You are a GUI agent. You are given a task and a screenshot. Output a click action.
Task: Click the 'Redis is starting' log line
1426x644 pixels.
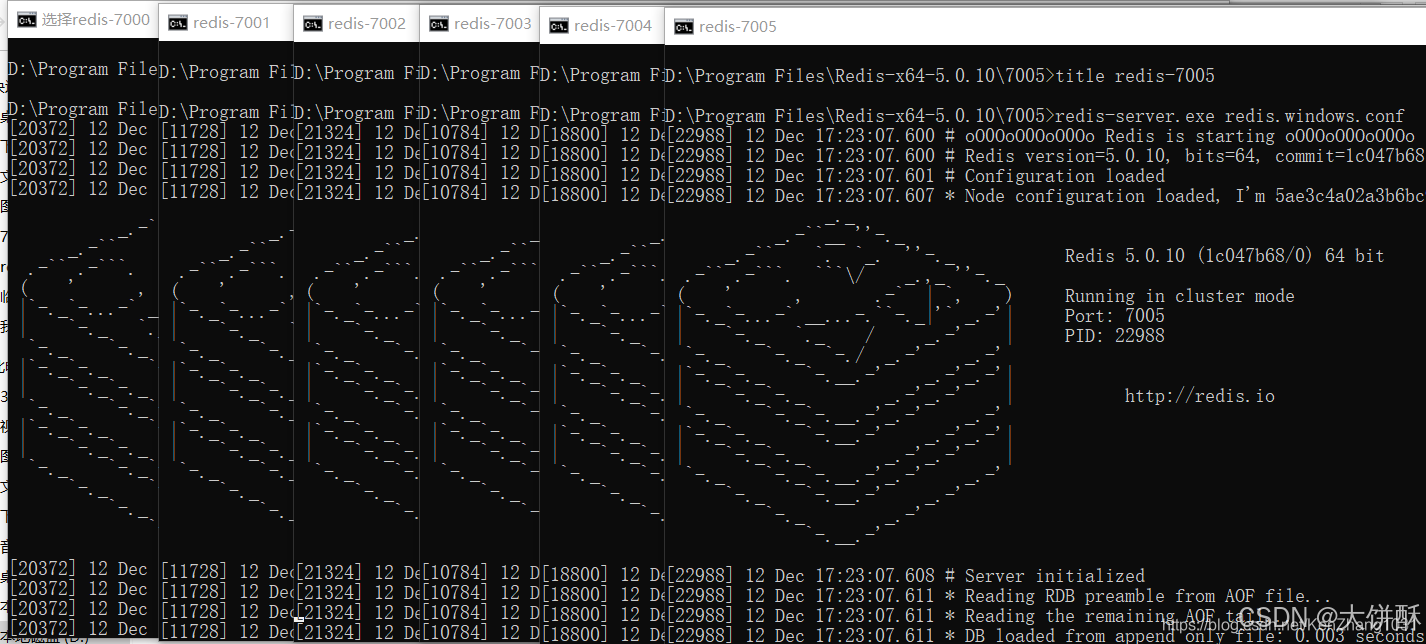(1040, 136)
